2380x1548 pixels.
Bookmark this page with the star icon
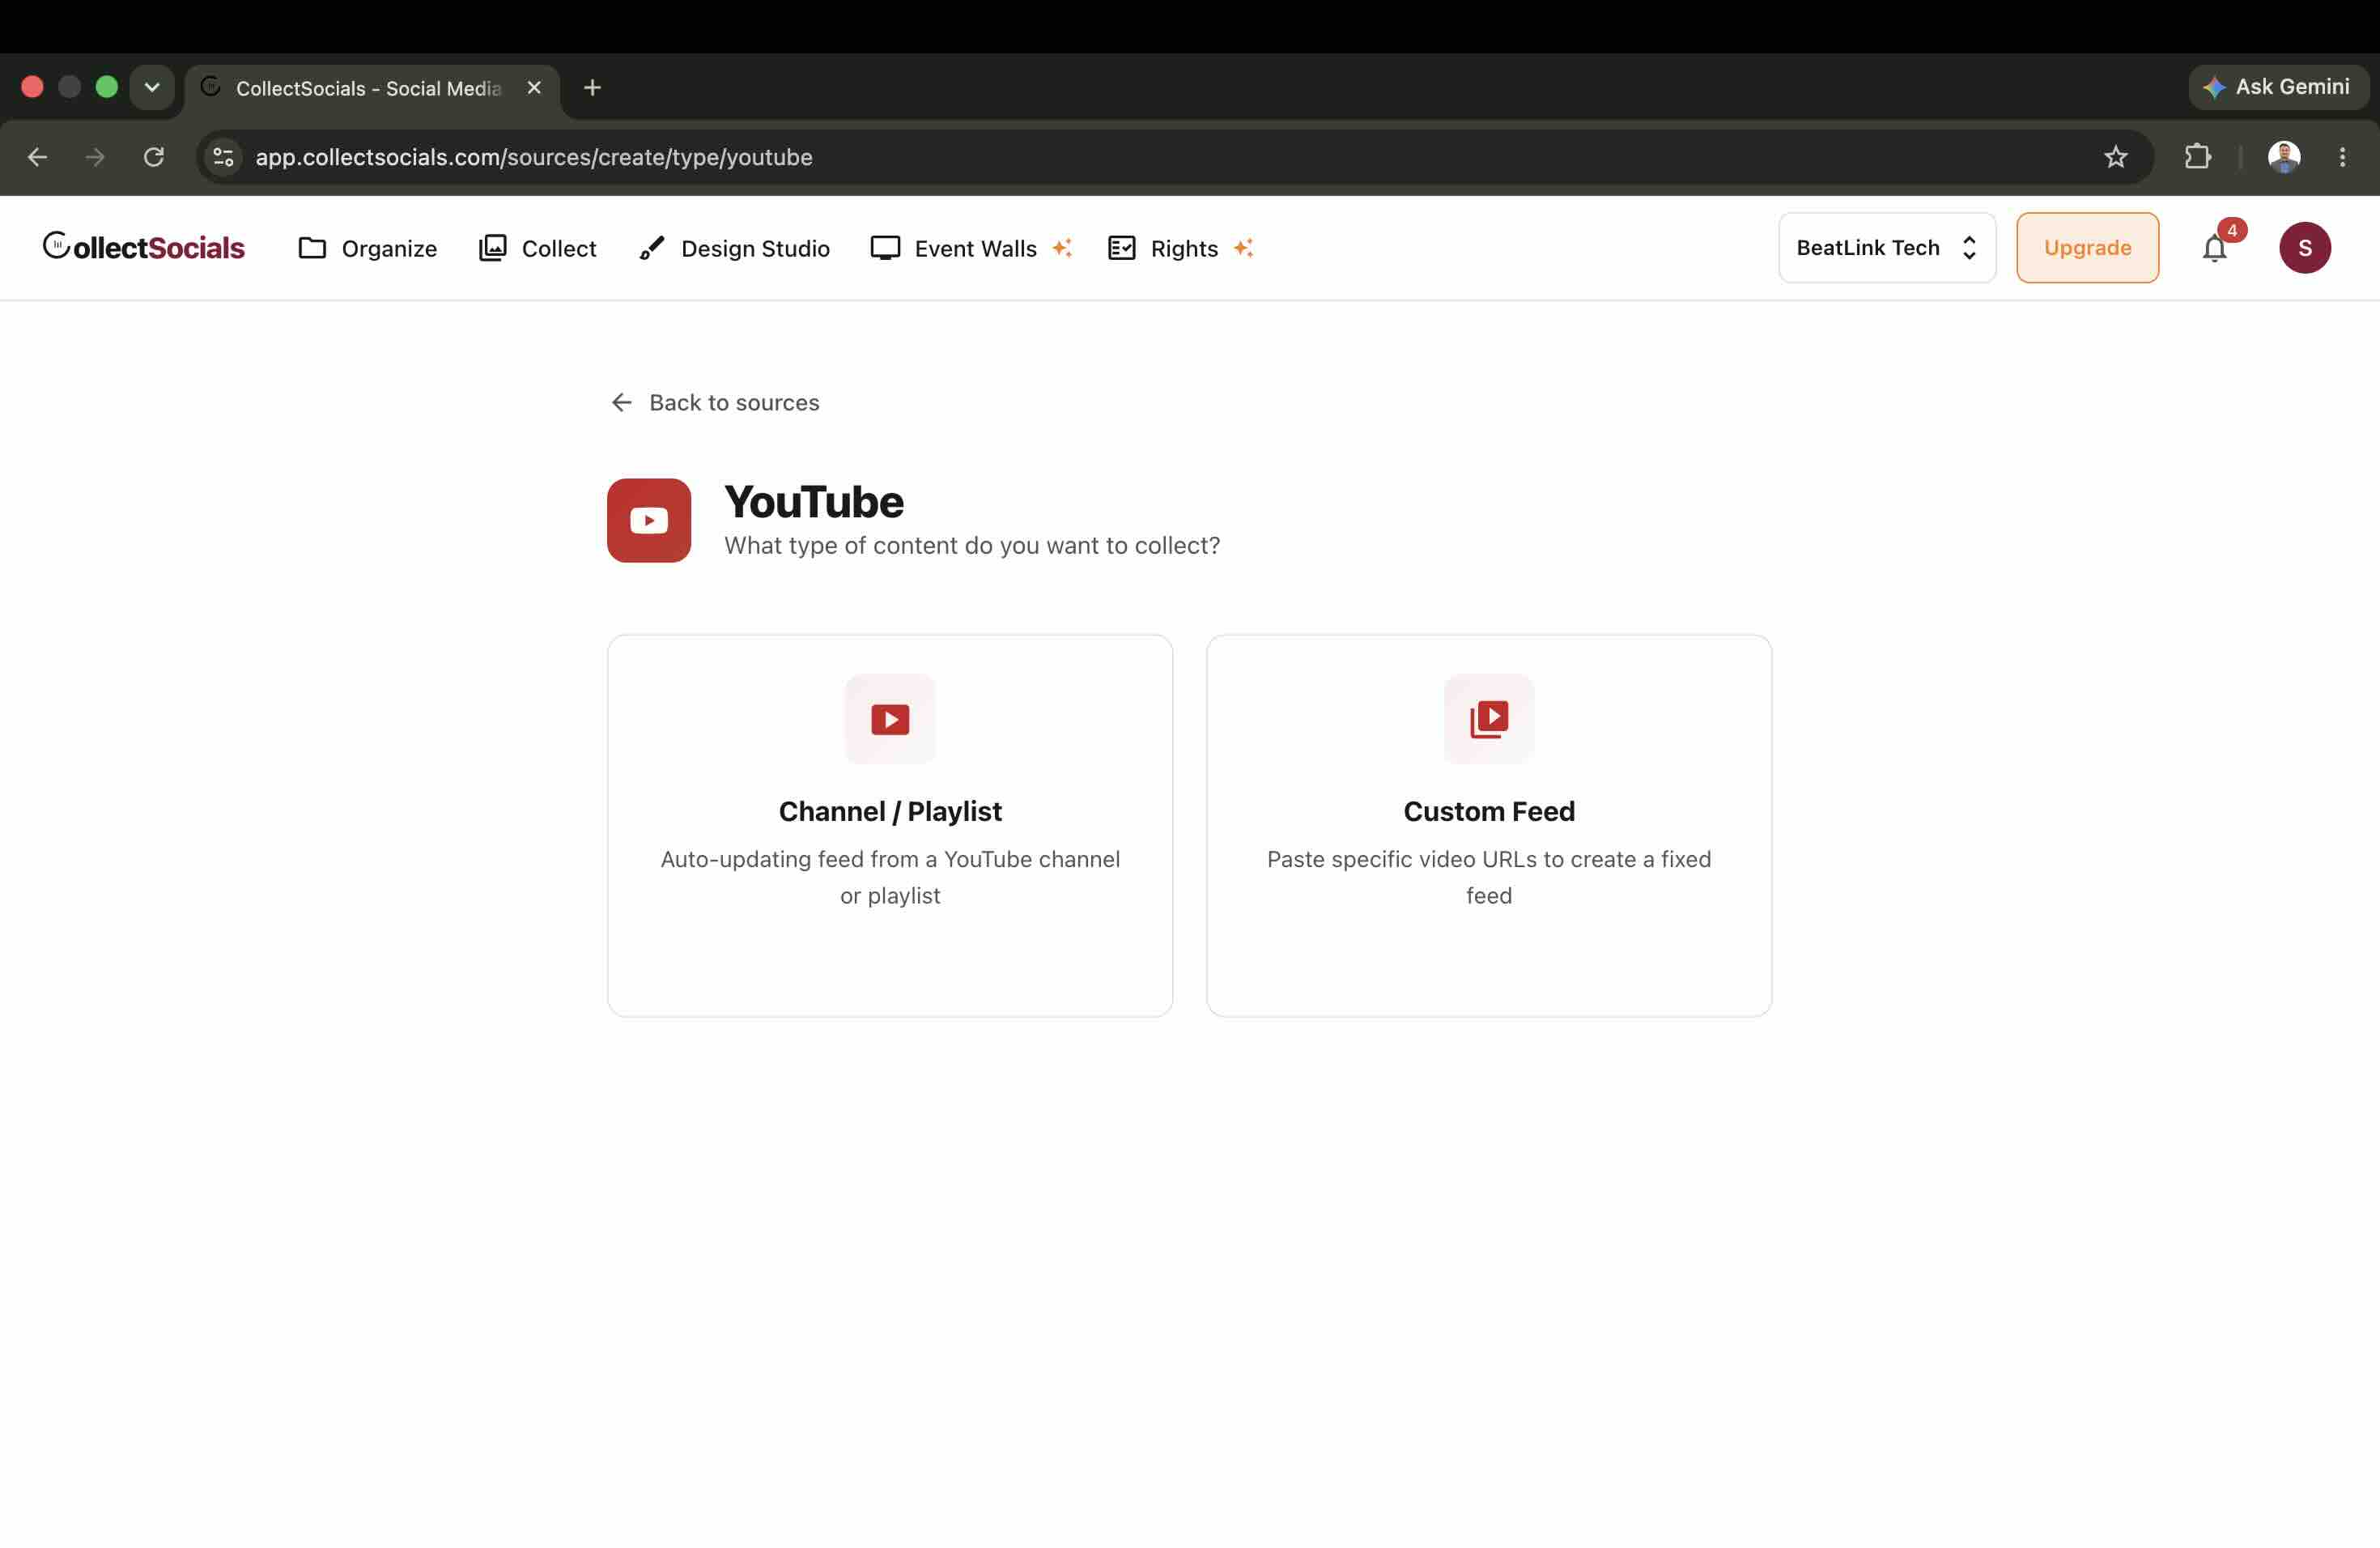click(x=2115, y=157)
